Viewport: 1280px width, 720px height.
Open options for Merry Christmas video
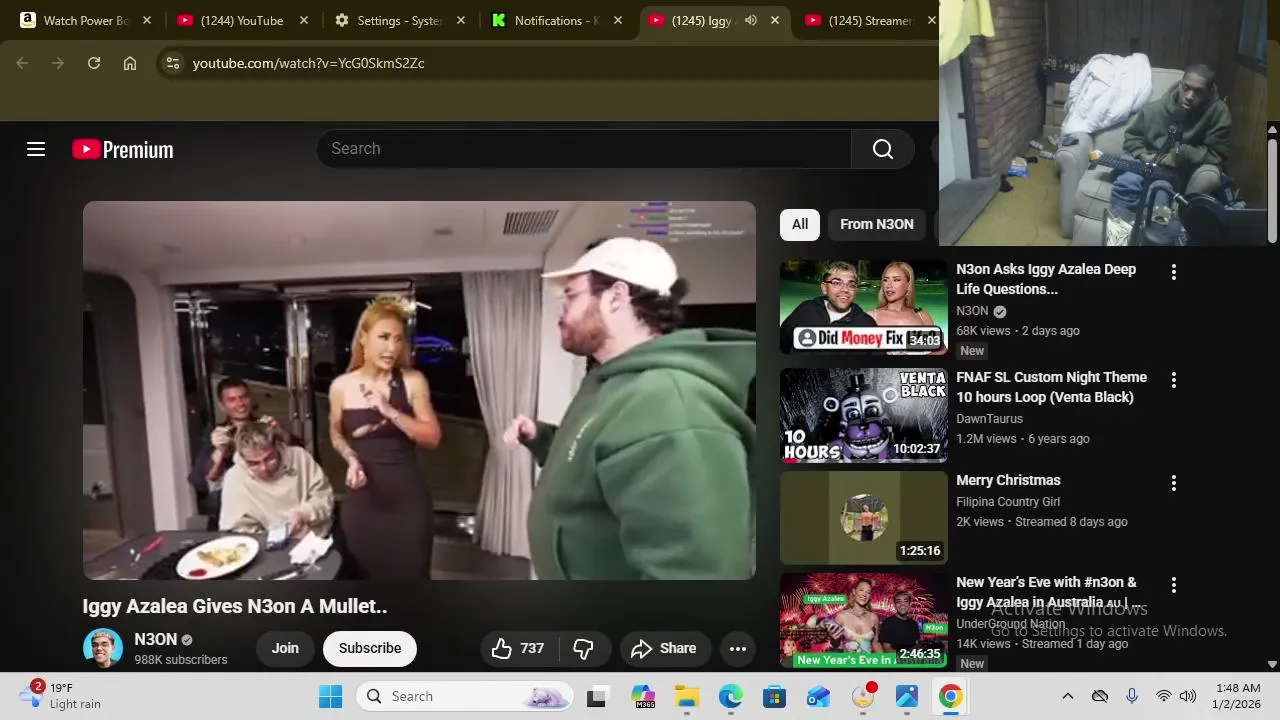(1174, 483)
